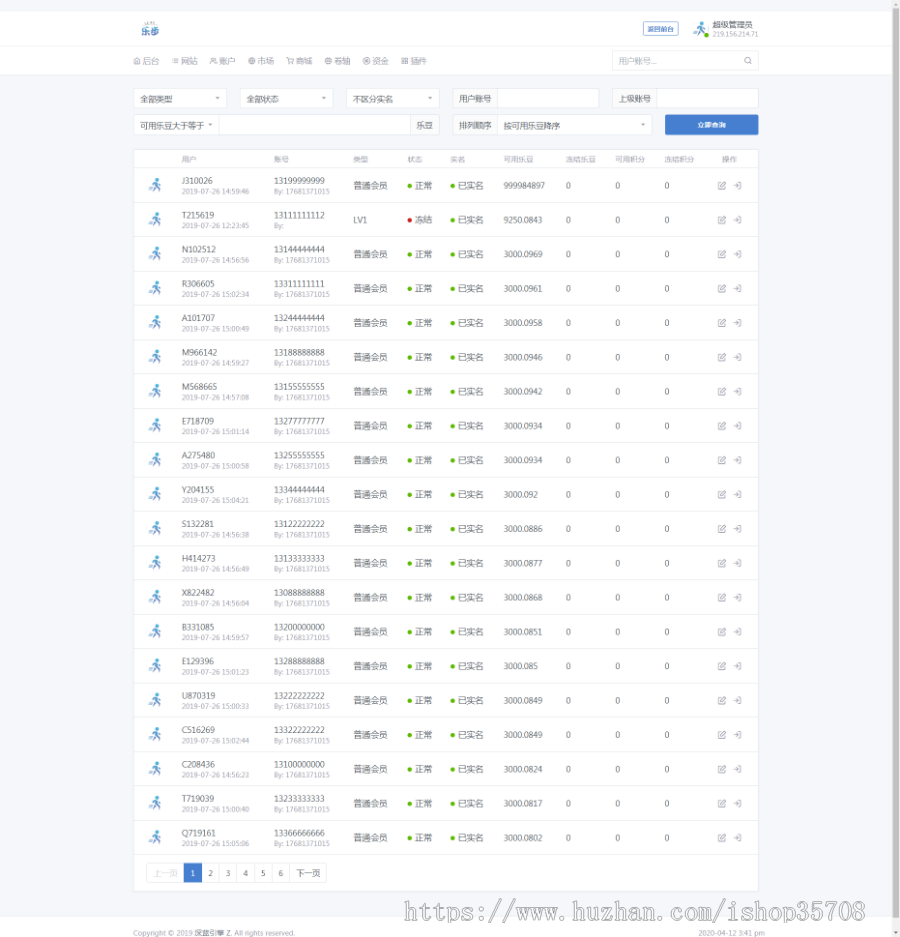Open the 按可用乐豆降序 sort dropdown
Viewport: 900px width, 937px height.
[574, 126]
